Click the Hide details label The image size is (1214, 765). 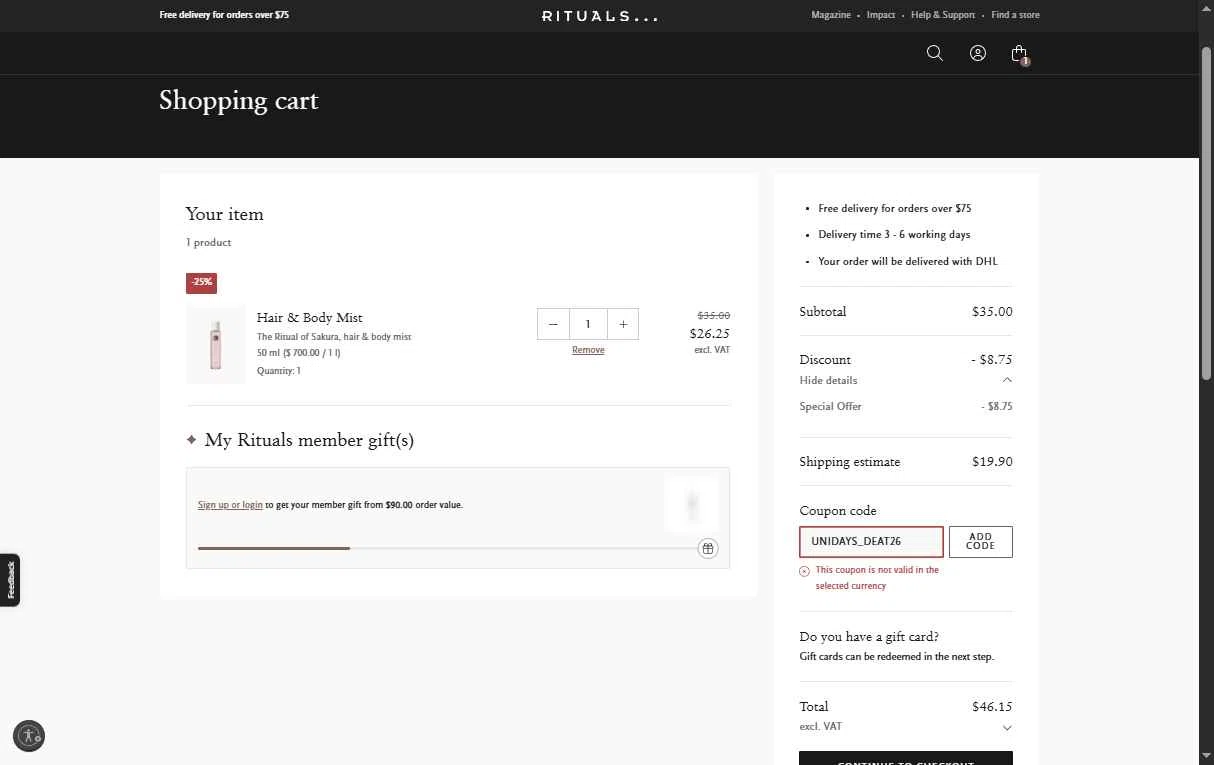[828, 380]
